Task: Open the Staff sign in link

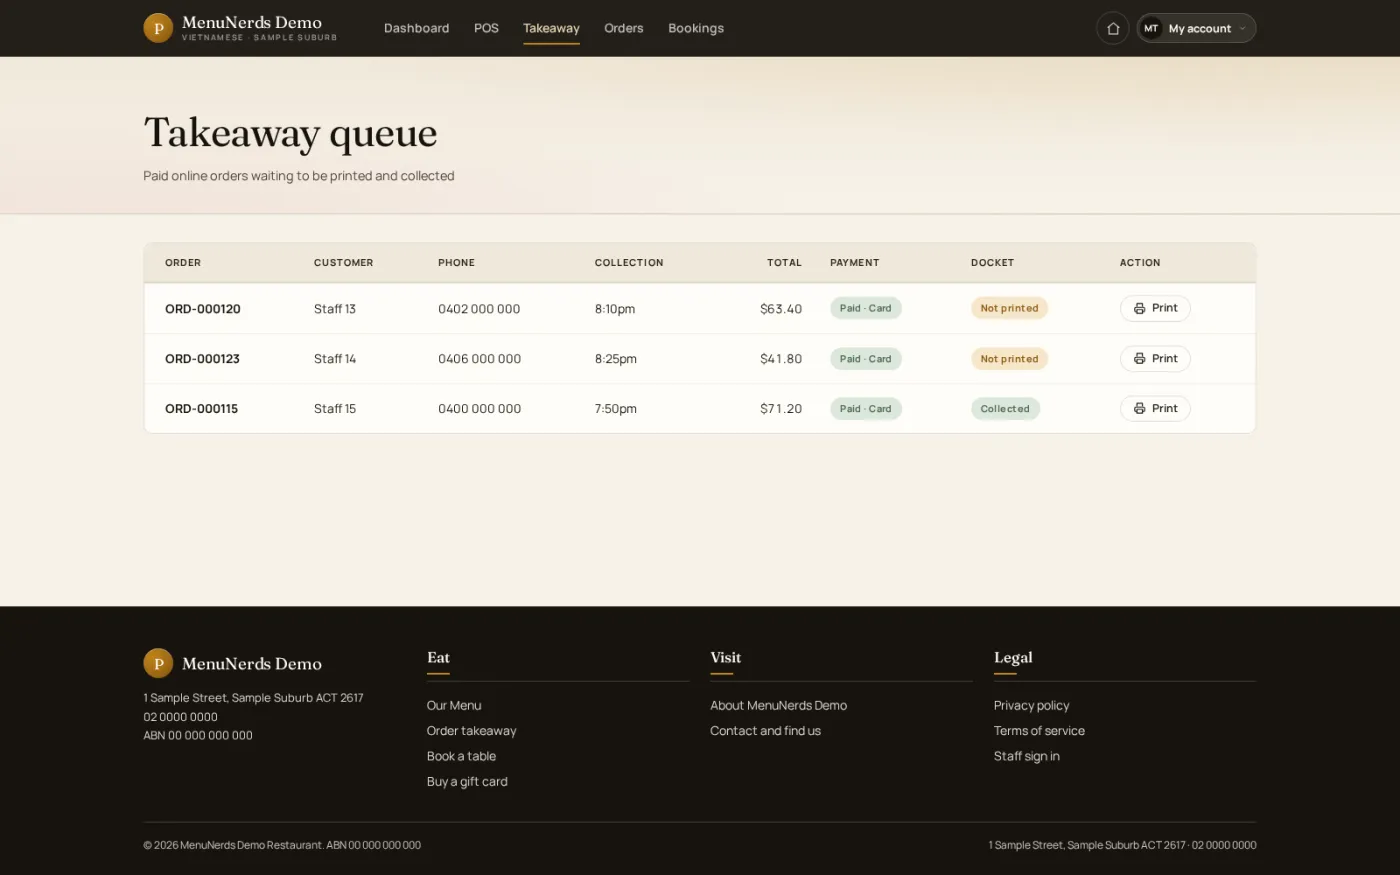Action: click(1027, 756)
